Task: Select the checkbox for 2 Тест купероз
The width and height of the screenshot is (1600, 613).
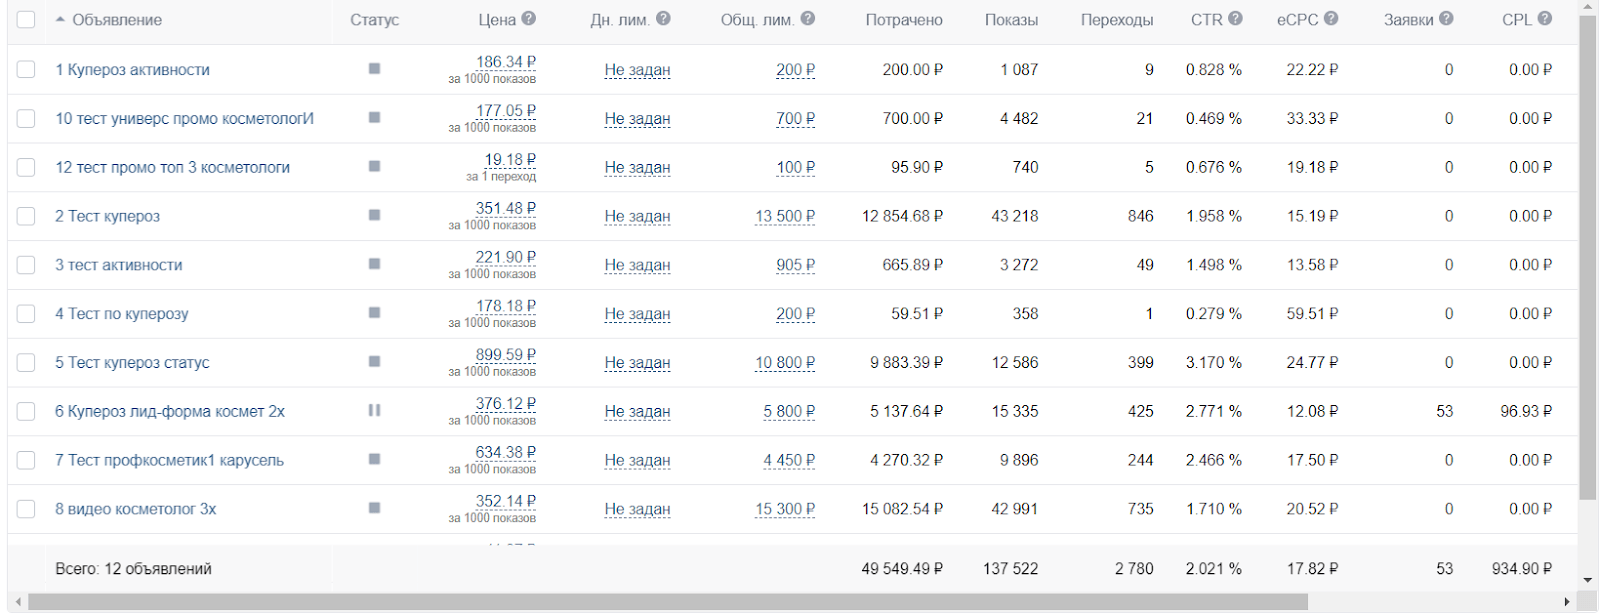Action: [x=26, y=216]
